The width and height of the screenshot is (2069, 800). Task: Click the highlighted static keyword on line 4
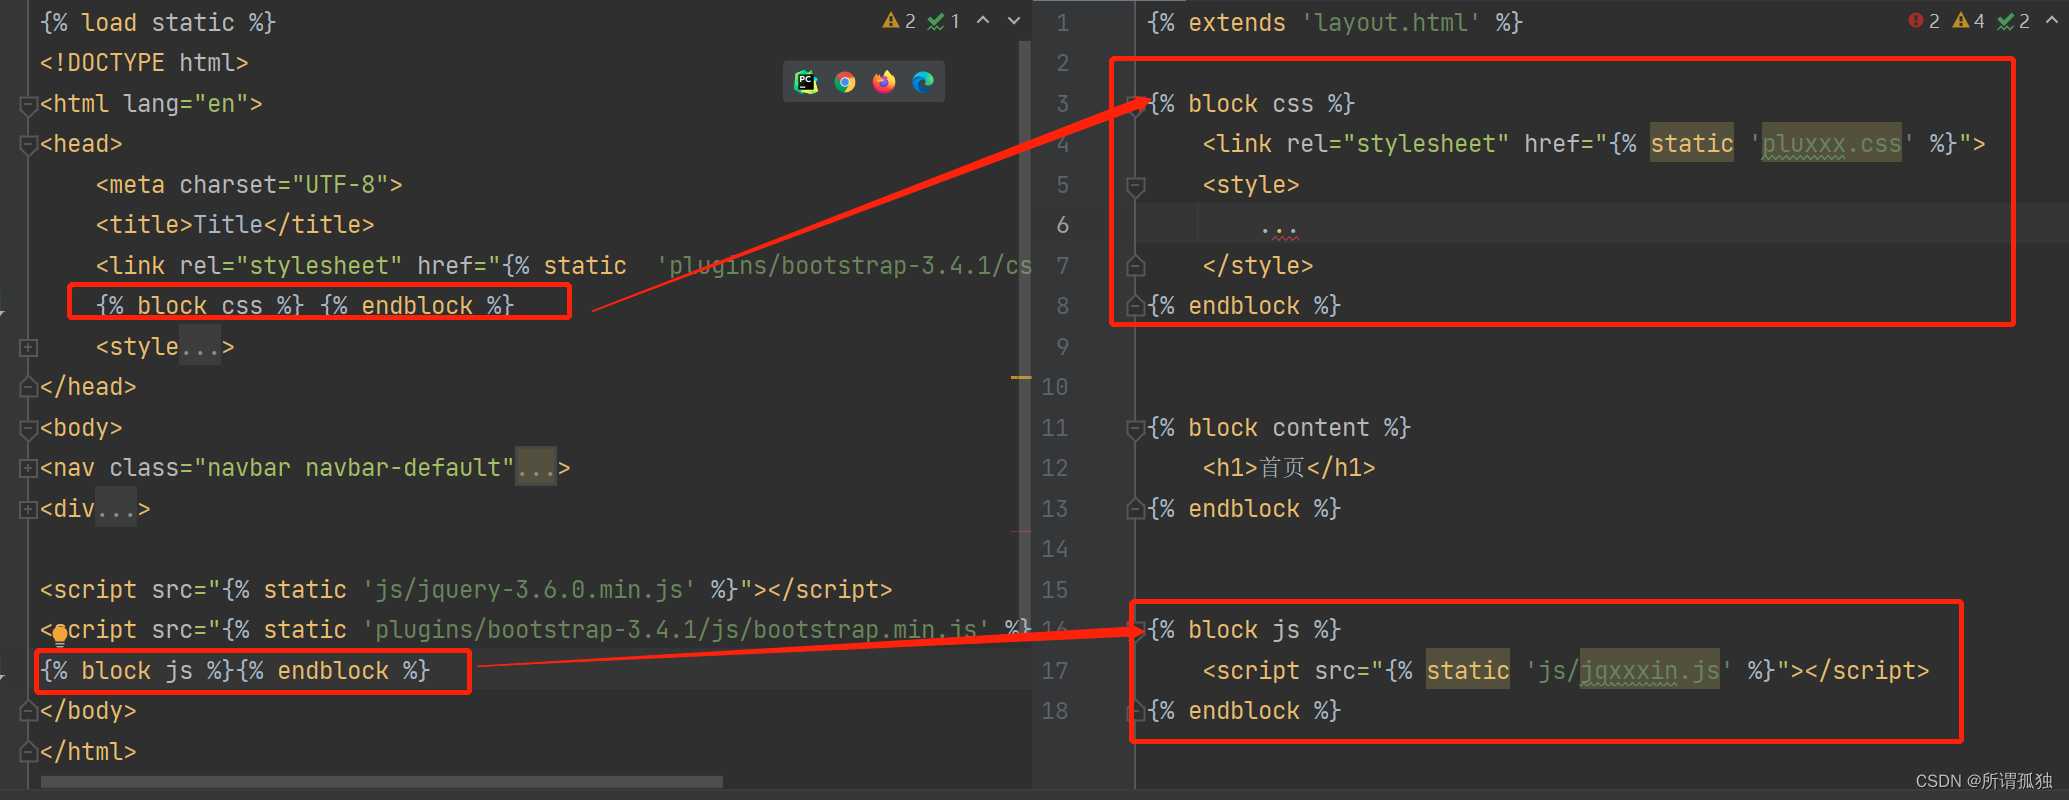pos(1692,144)
